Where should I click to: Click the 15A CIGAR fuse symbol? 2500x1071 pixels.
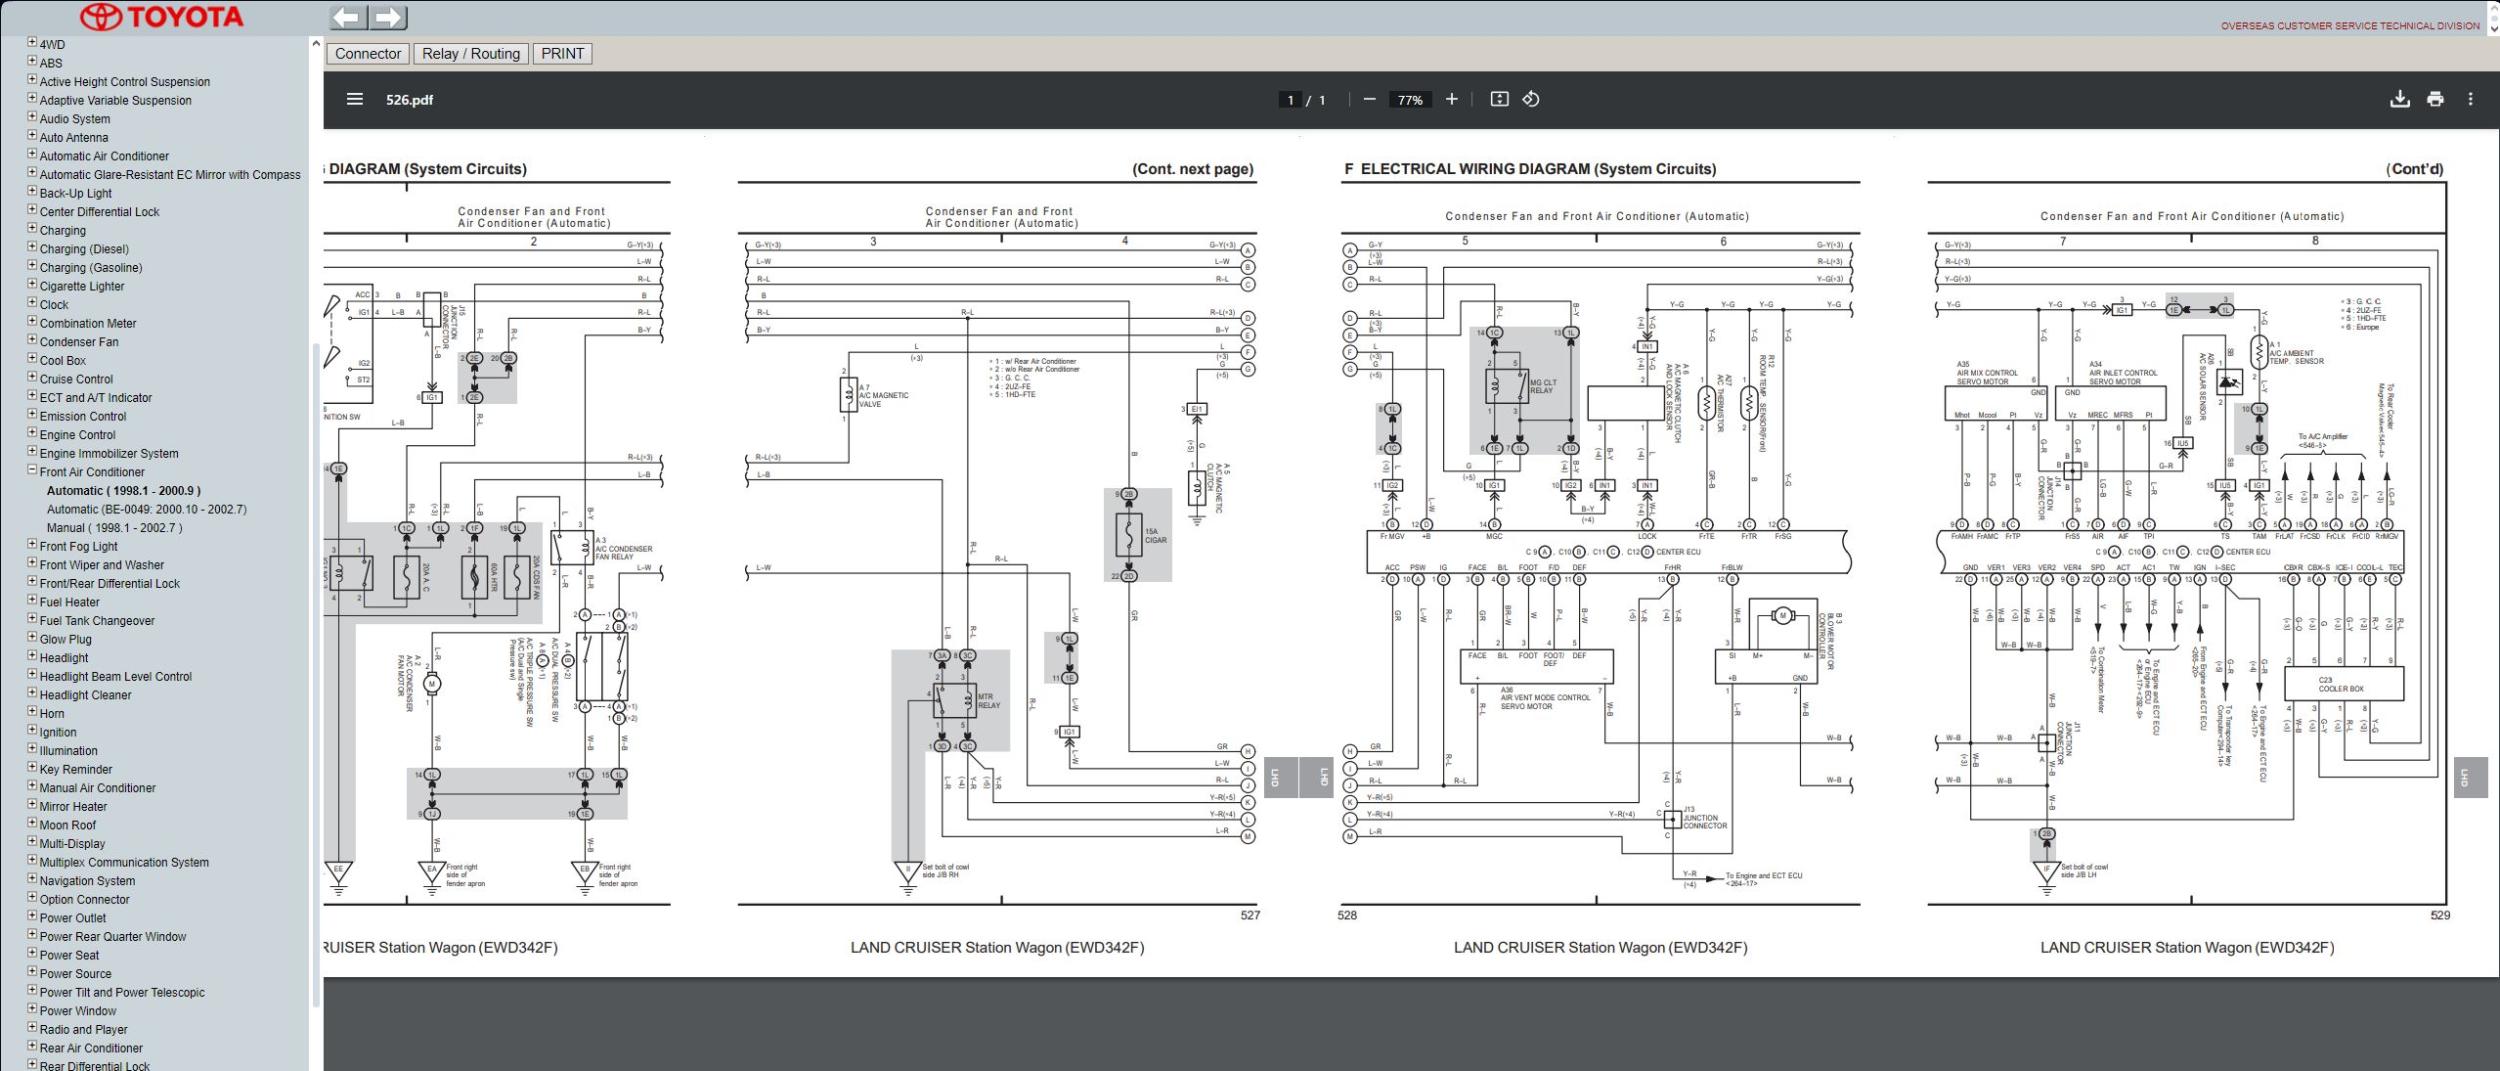click(1128, 535)
